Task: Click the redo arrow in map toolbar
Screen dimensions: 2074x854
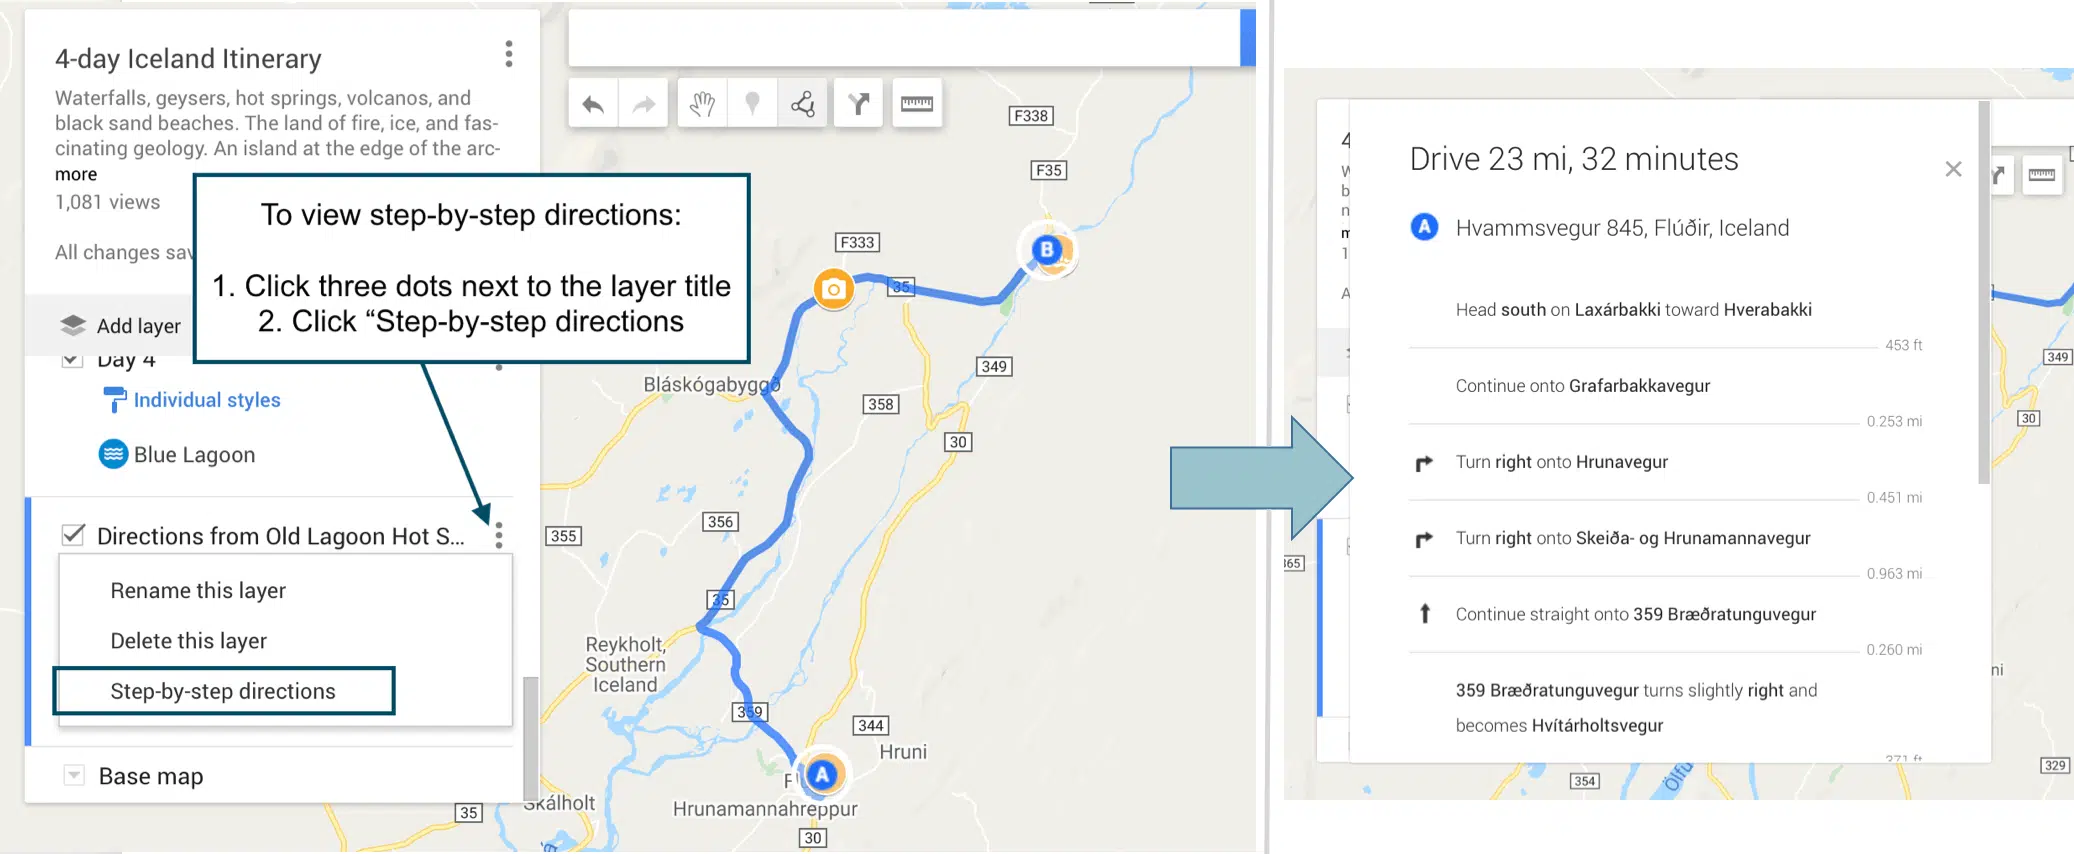Action: tap(644, 104)
